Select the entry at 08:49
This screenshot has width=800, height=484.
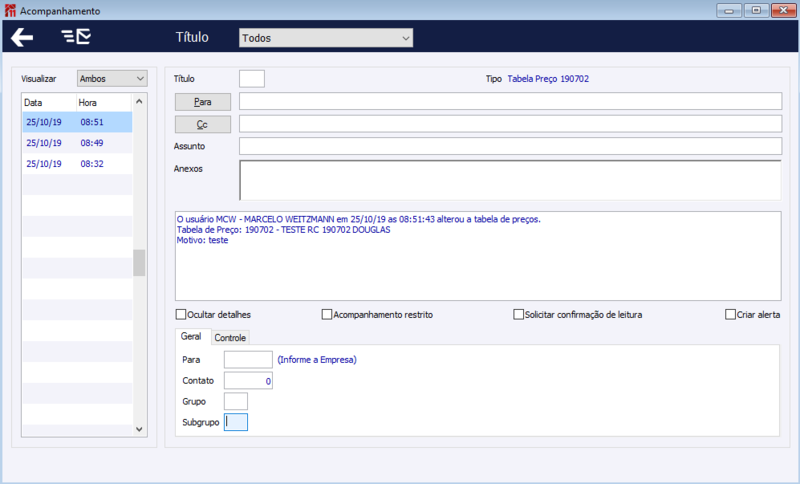(77, 143)
